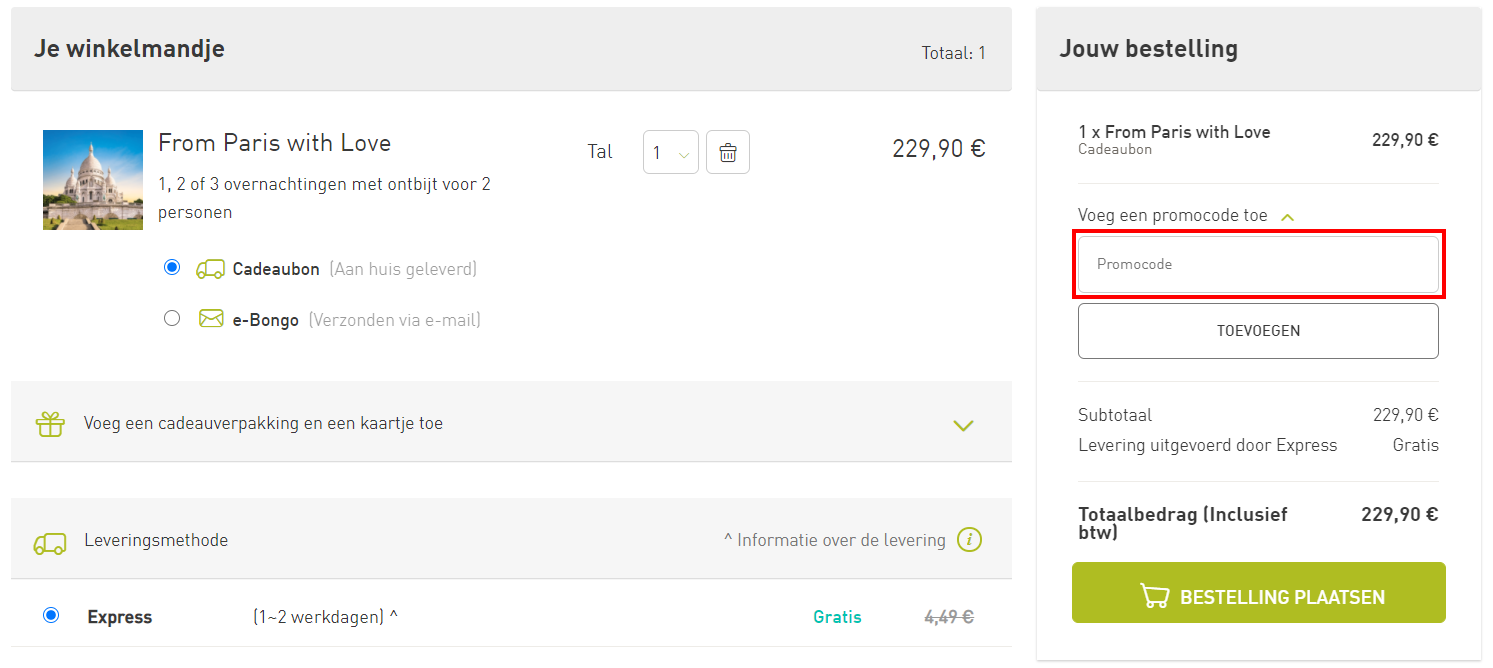This screenshot has height=668, width=1493.
Task: Click the gift box icon for cadeauverpakking
Action: (50, 424)
